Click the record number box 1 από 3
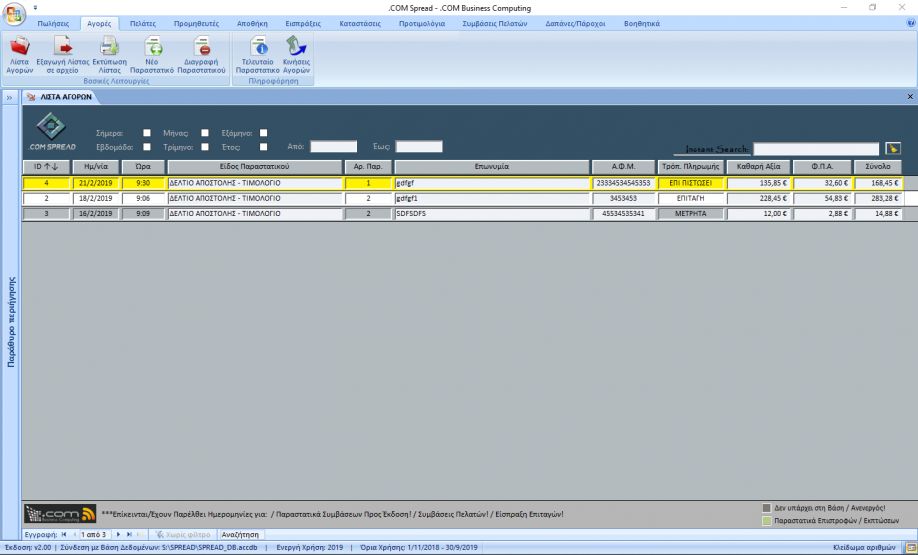Screen dimensions: 918x555 click(94, 535)
